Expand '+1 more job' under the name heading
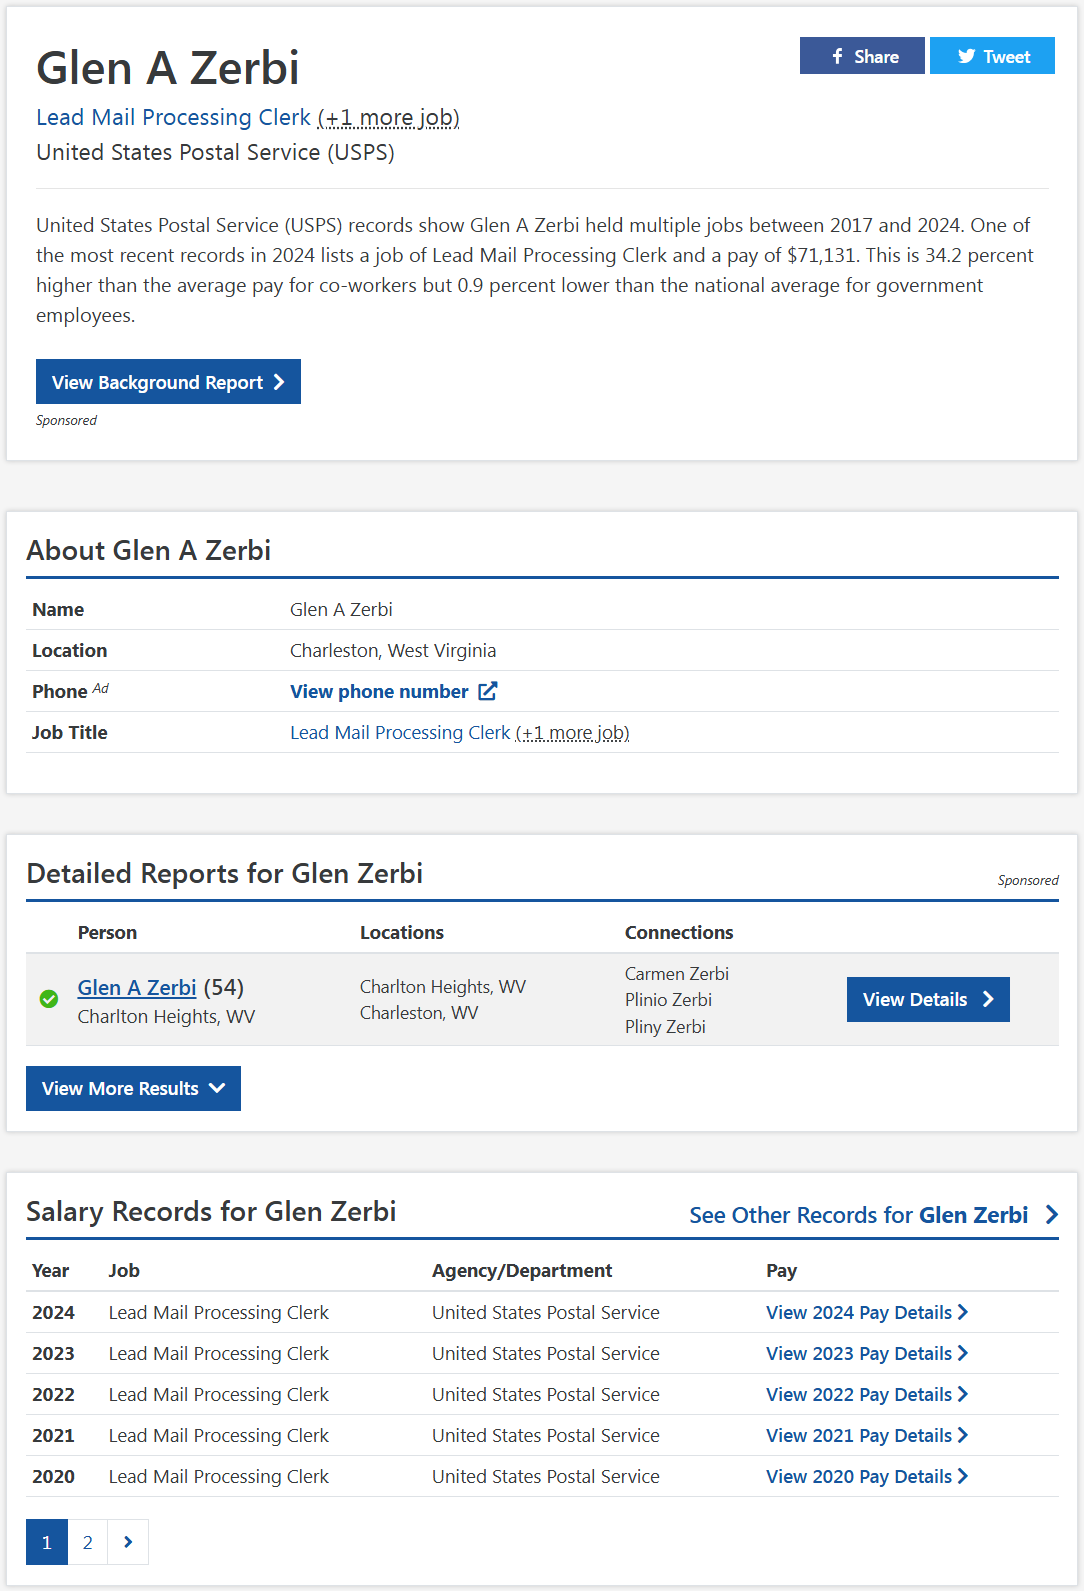This screenshot has width=1084, height=1591. [388, 117]
